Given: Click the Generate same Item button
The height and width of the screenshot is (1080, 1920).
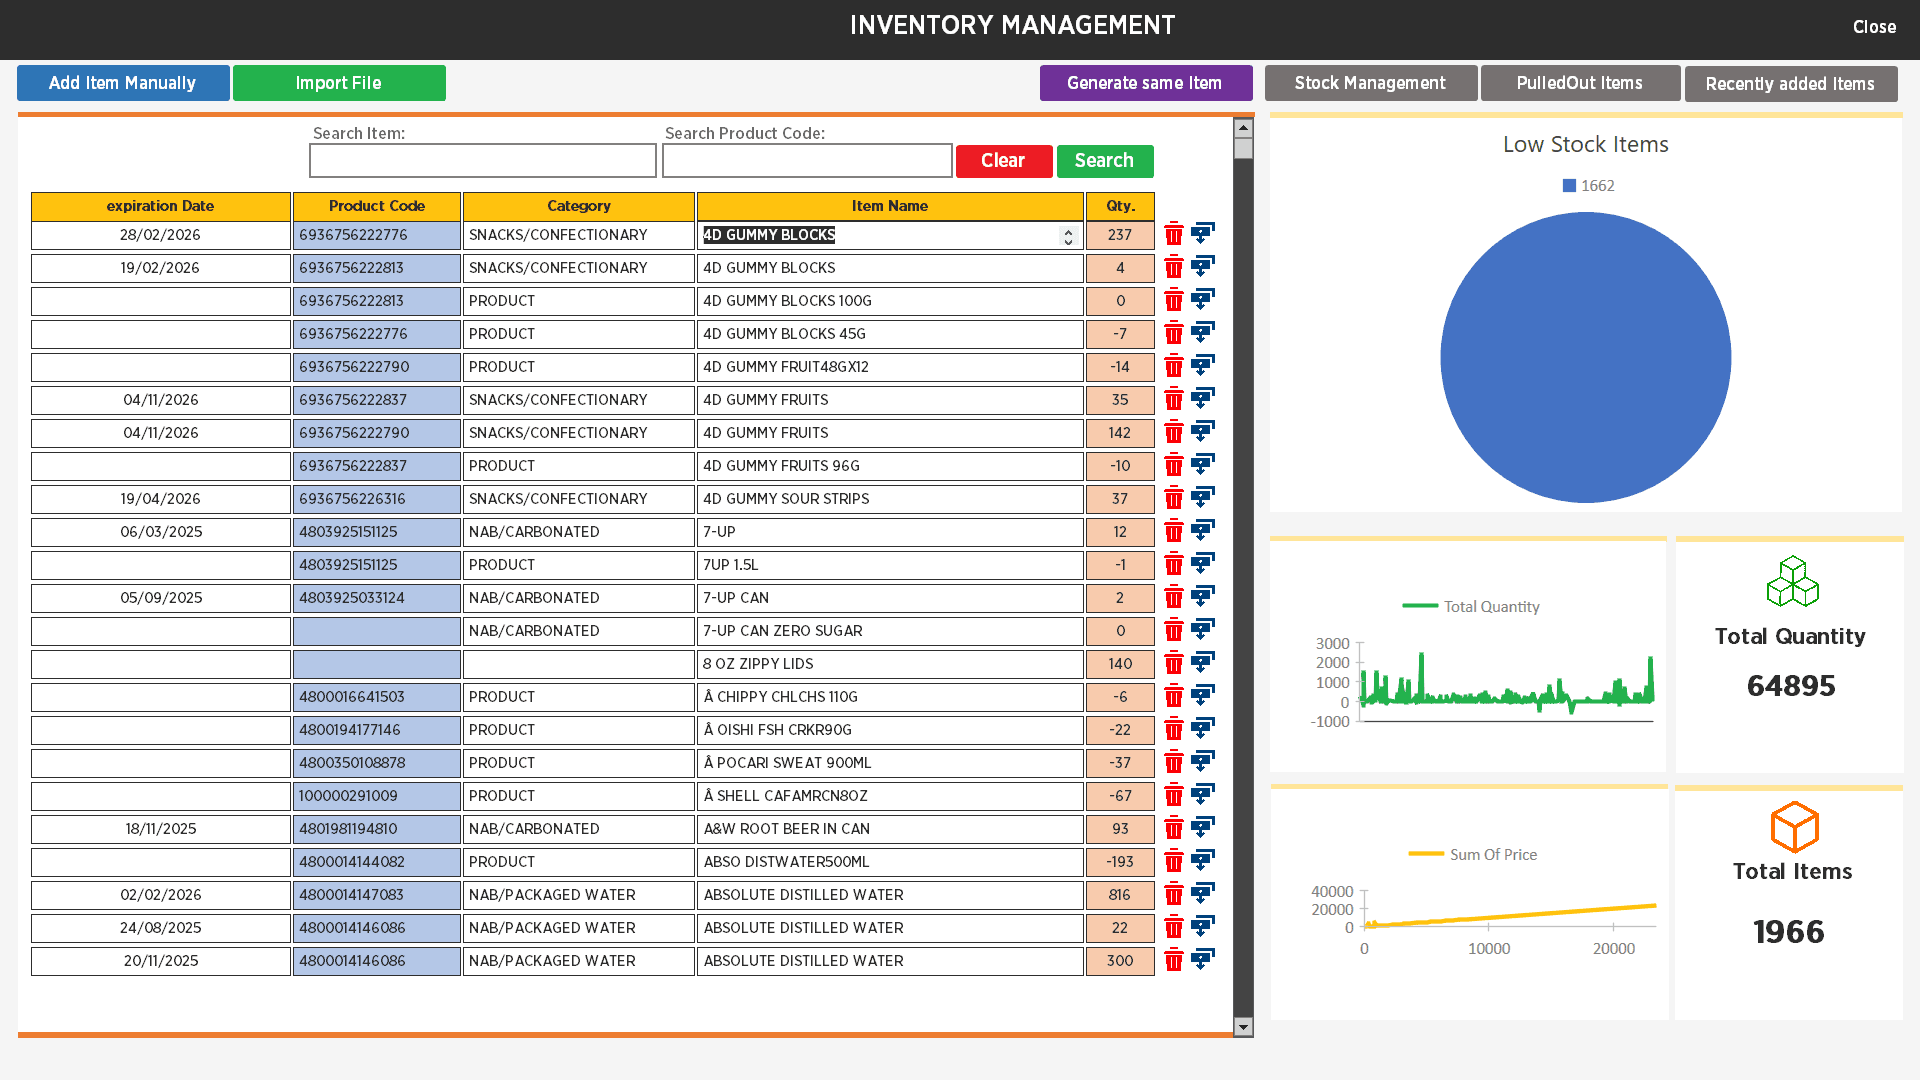Looking at the screenshot, I should point(1146,83).
